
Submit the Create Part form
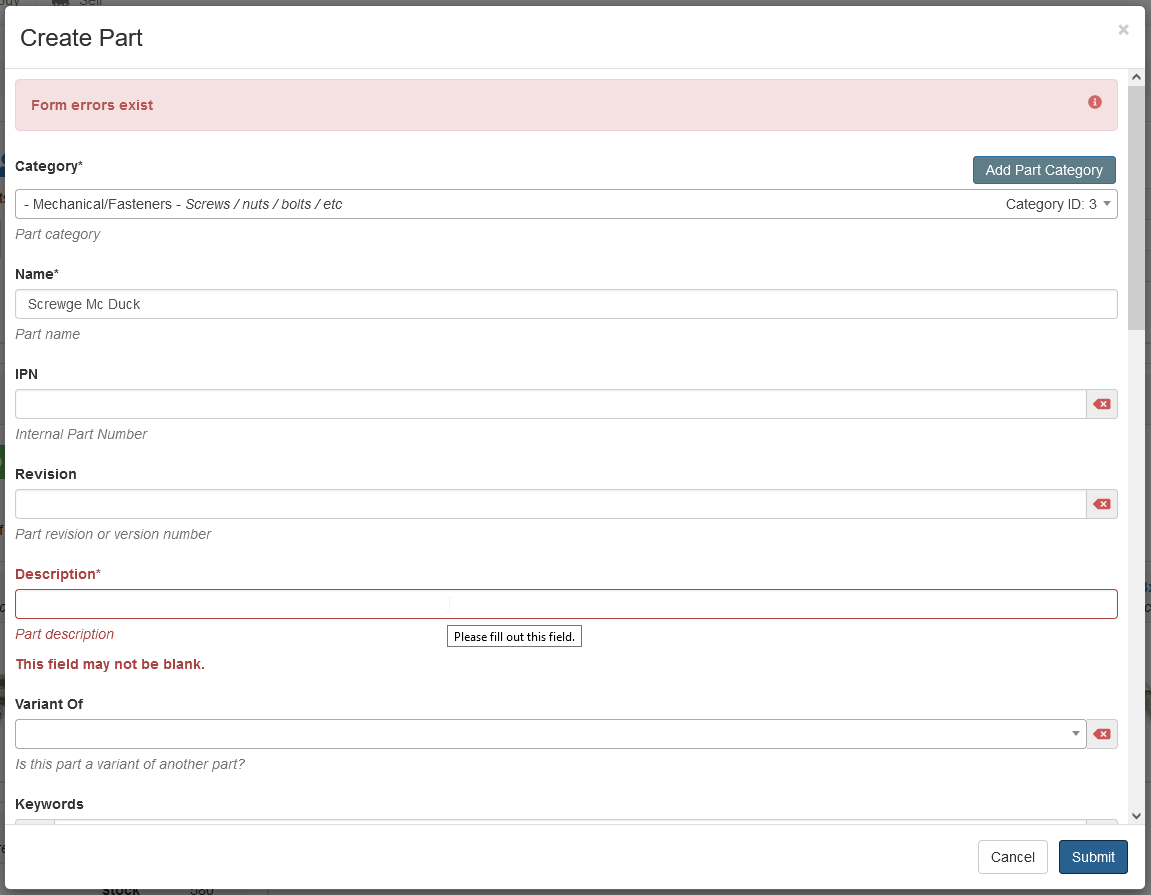click(1093, 857)
